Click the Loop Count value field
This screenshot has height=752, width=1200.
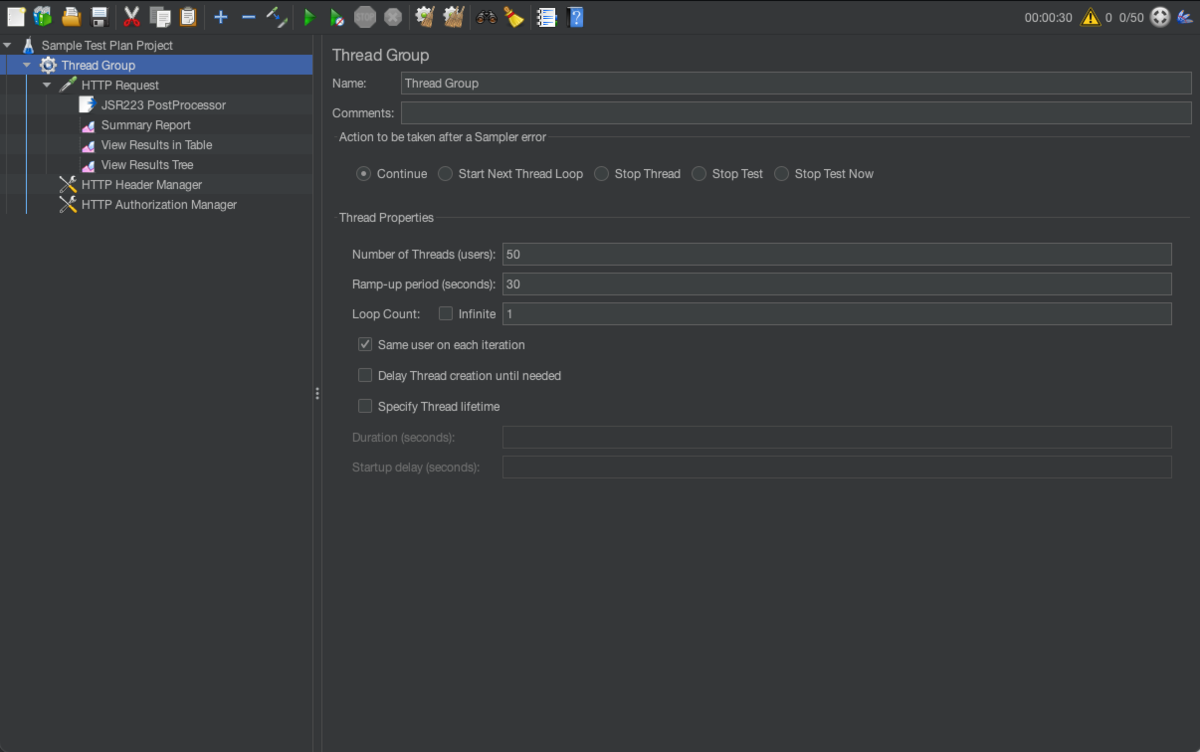click(837, 314)
